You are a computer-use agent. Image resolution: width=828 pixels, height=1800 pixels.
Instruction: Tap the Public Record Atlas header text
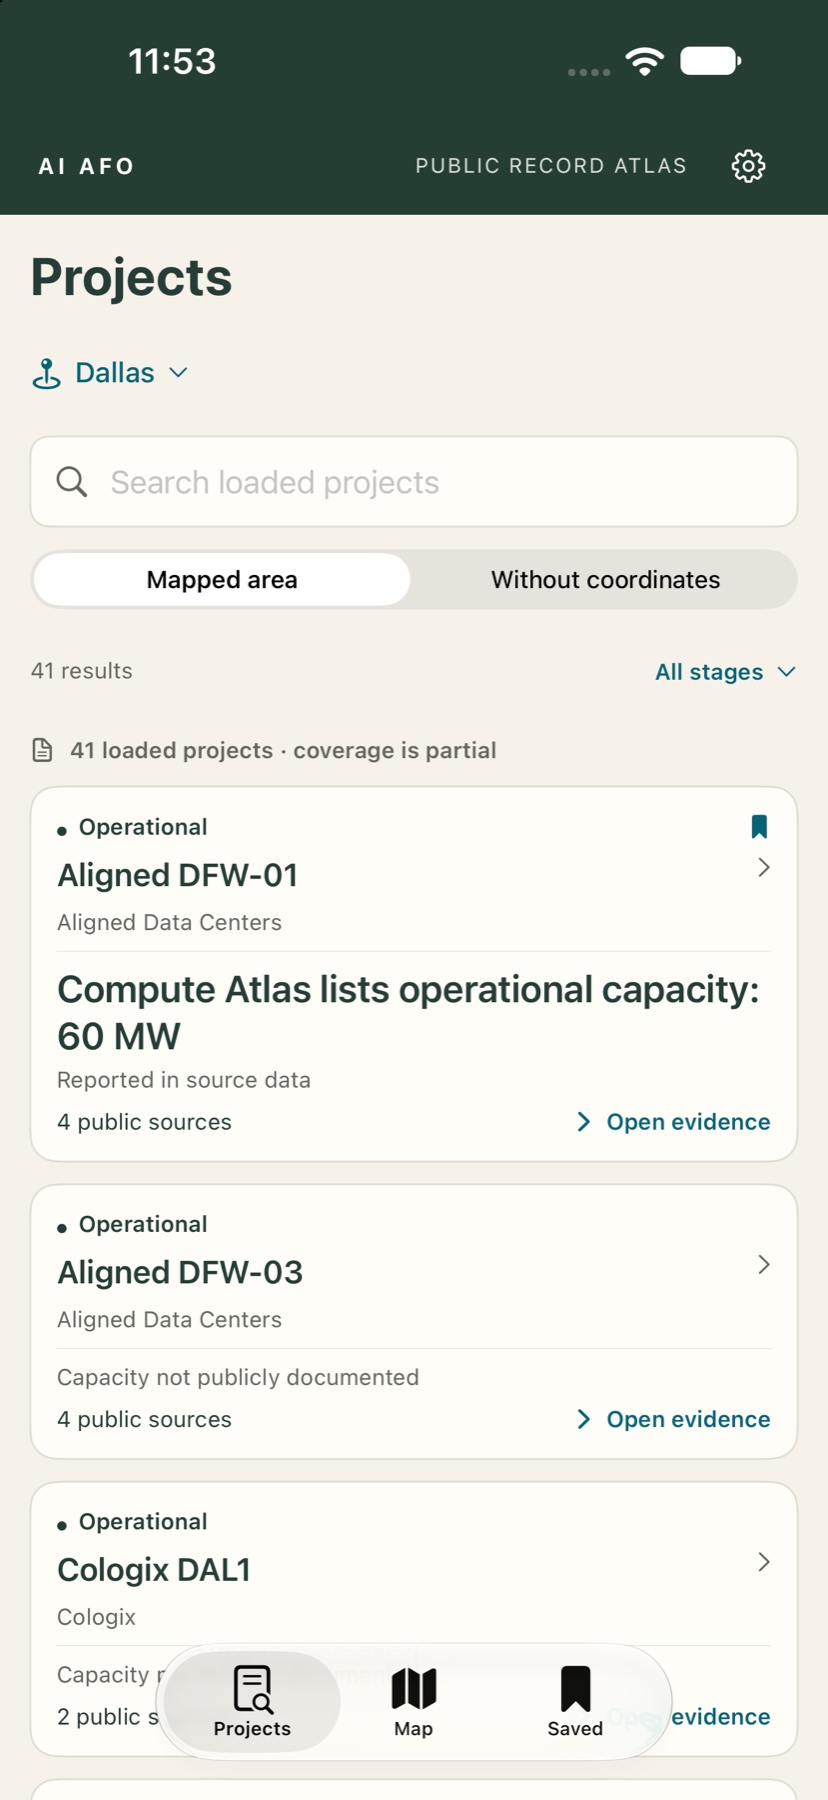point(551,166)
